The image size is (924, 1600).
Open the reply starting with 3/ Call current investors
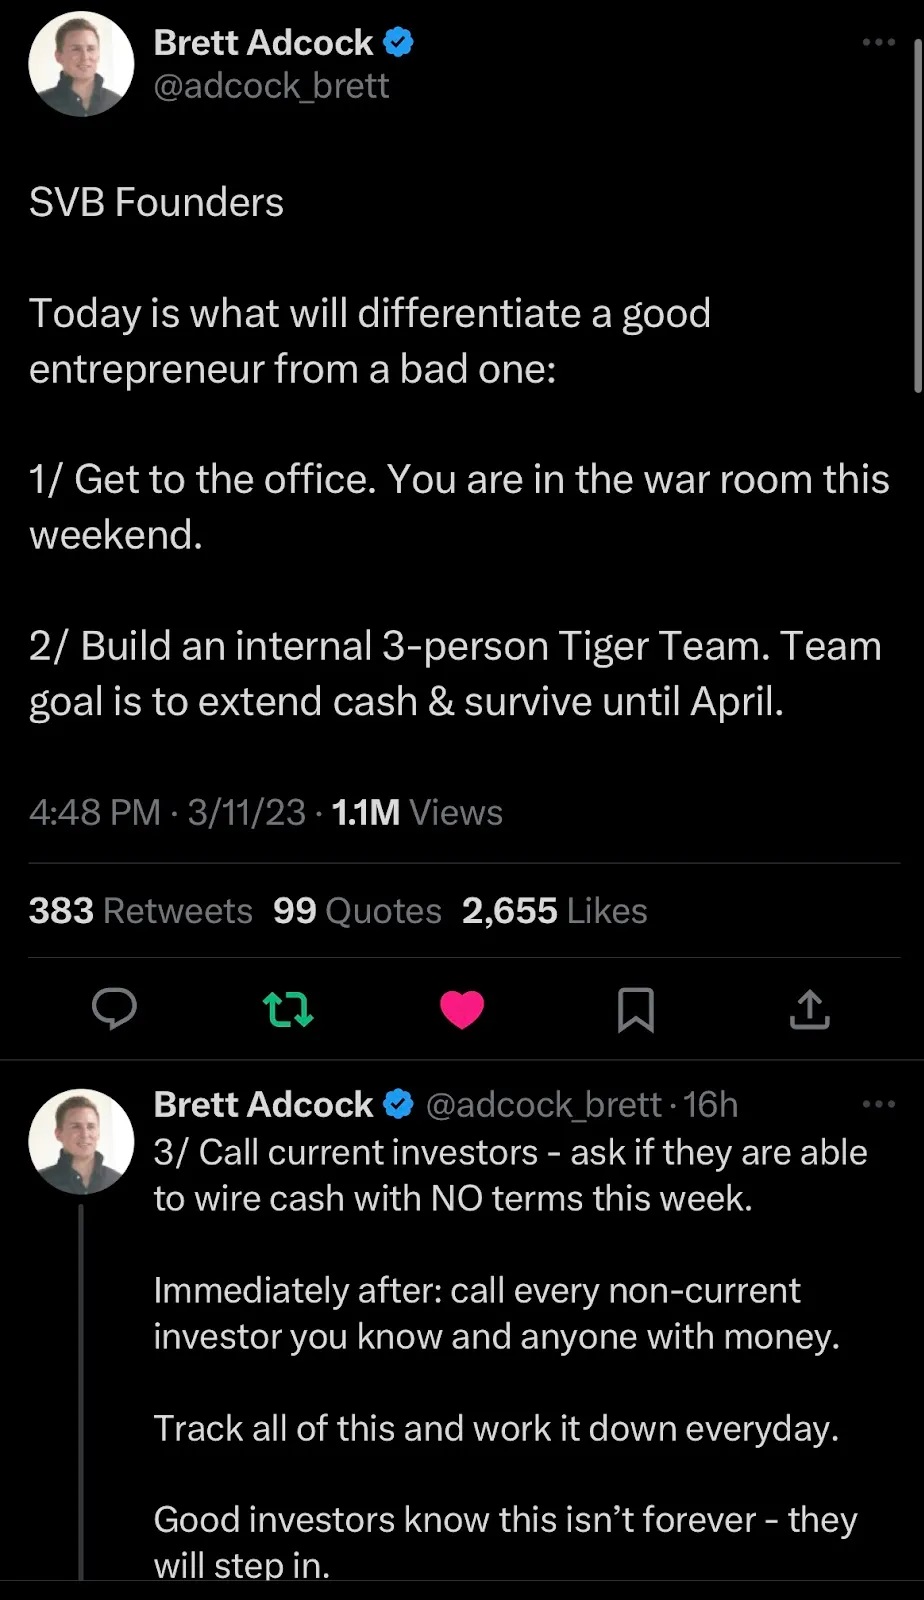pos(510,1175)
